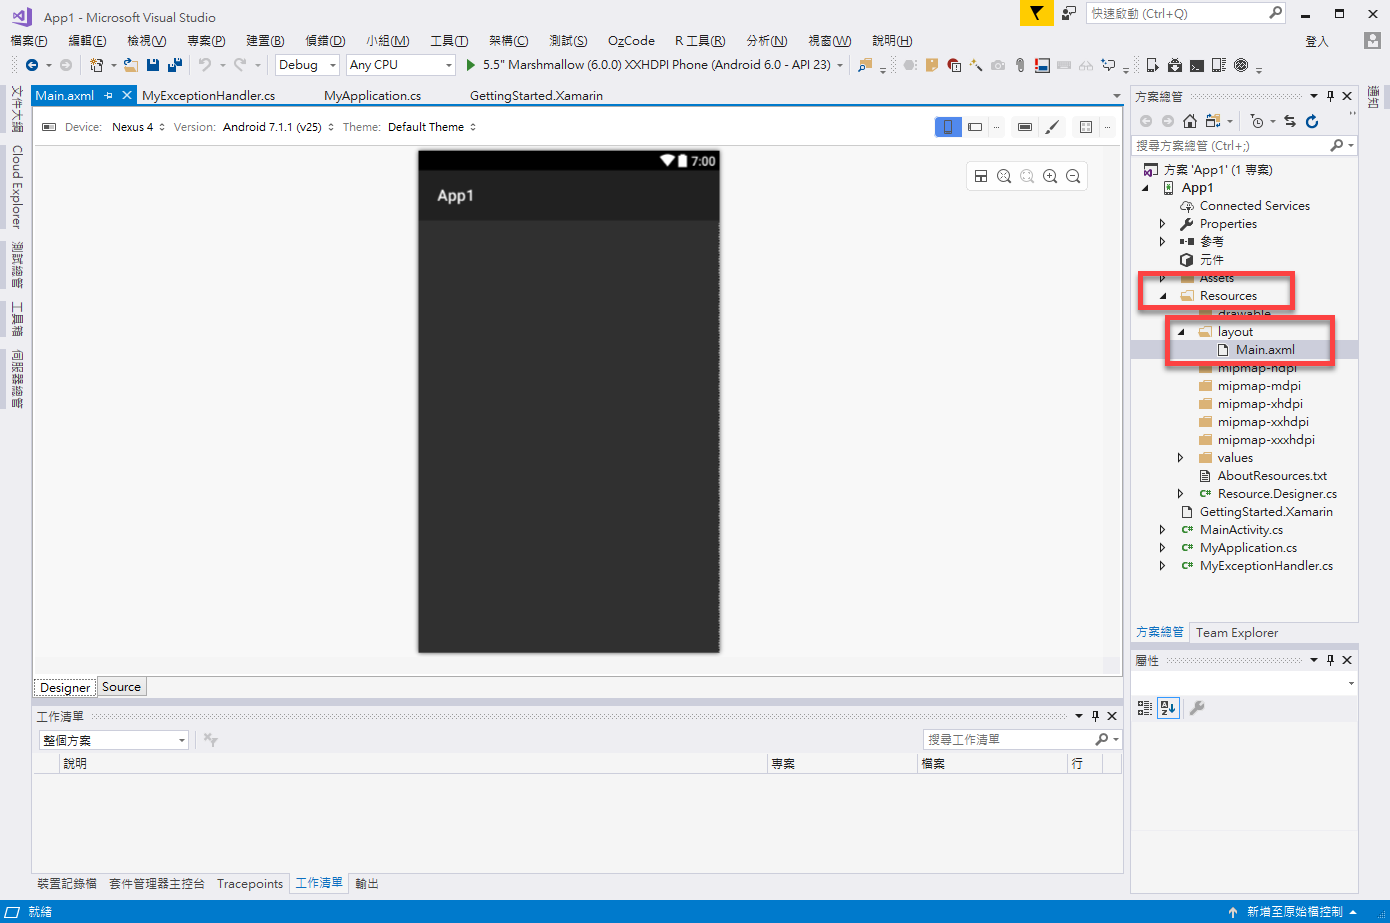
Task: Open the Cloud Explorer side tab
Action: (17, 187)
